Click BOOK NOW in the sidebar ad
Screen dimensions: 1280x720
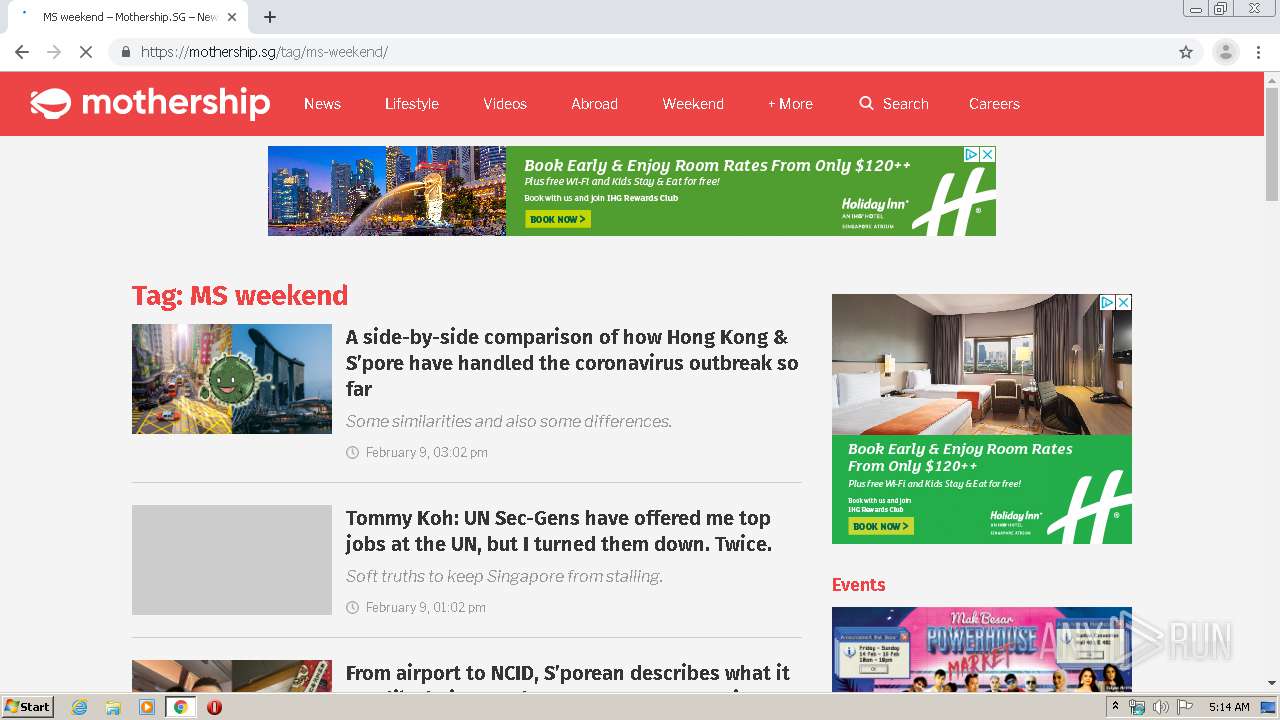click(881, 526)
